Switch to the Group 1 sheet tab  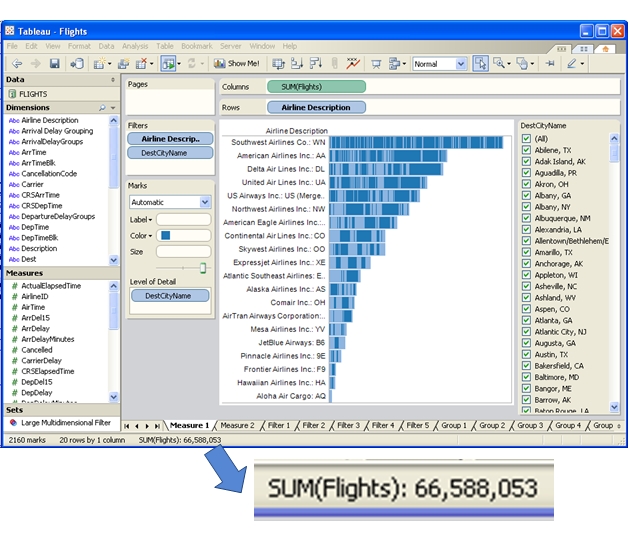454,425
